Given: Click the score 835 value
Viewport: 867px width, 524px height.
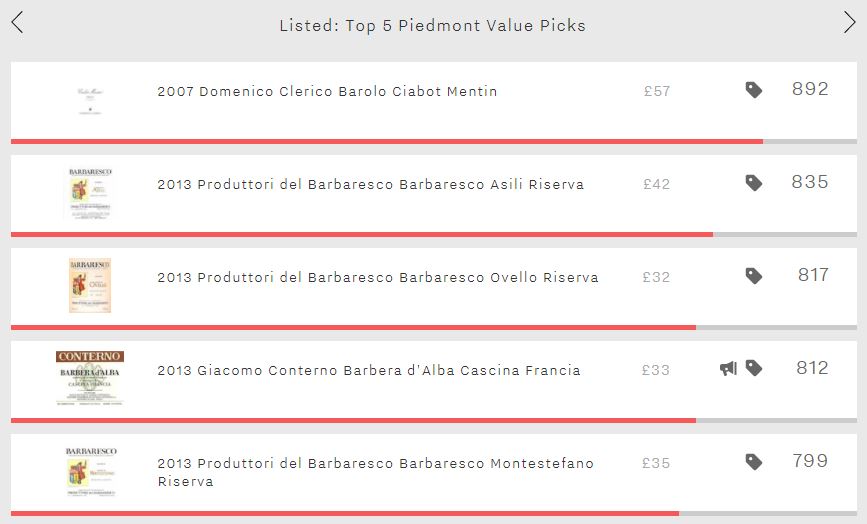Looking at the screenshot, I should [x=810, y=182].
